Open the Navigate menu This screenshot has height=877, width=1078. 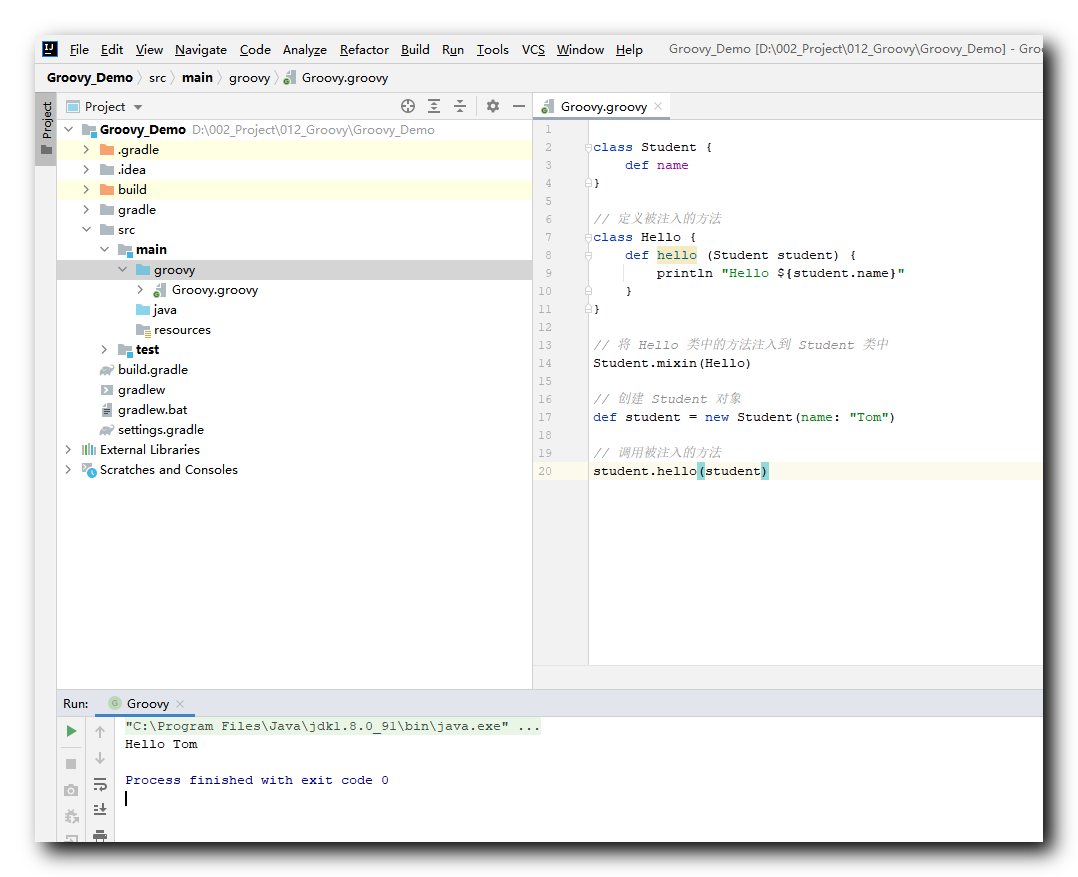click(x=201, y=49)
